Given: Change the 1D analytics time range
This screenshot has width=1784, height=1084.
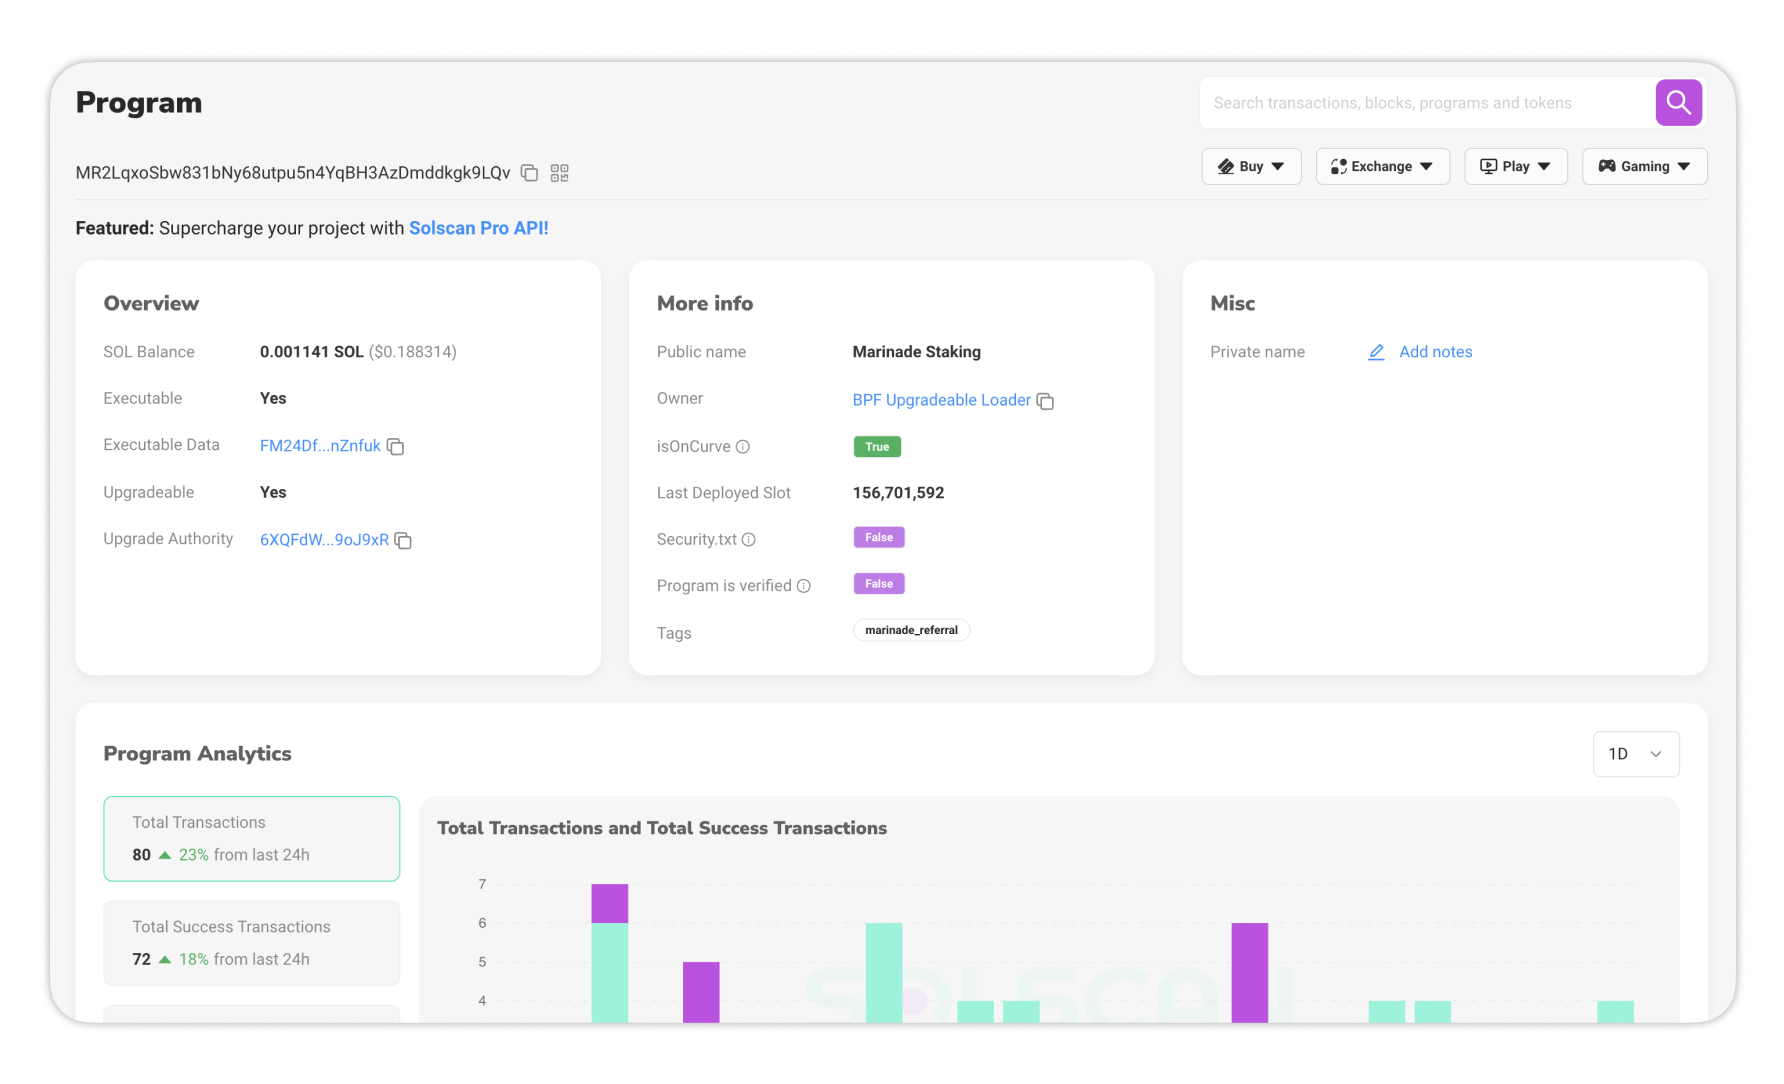Looking at the screenshot, I should click(x=1636, y=754).
